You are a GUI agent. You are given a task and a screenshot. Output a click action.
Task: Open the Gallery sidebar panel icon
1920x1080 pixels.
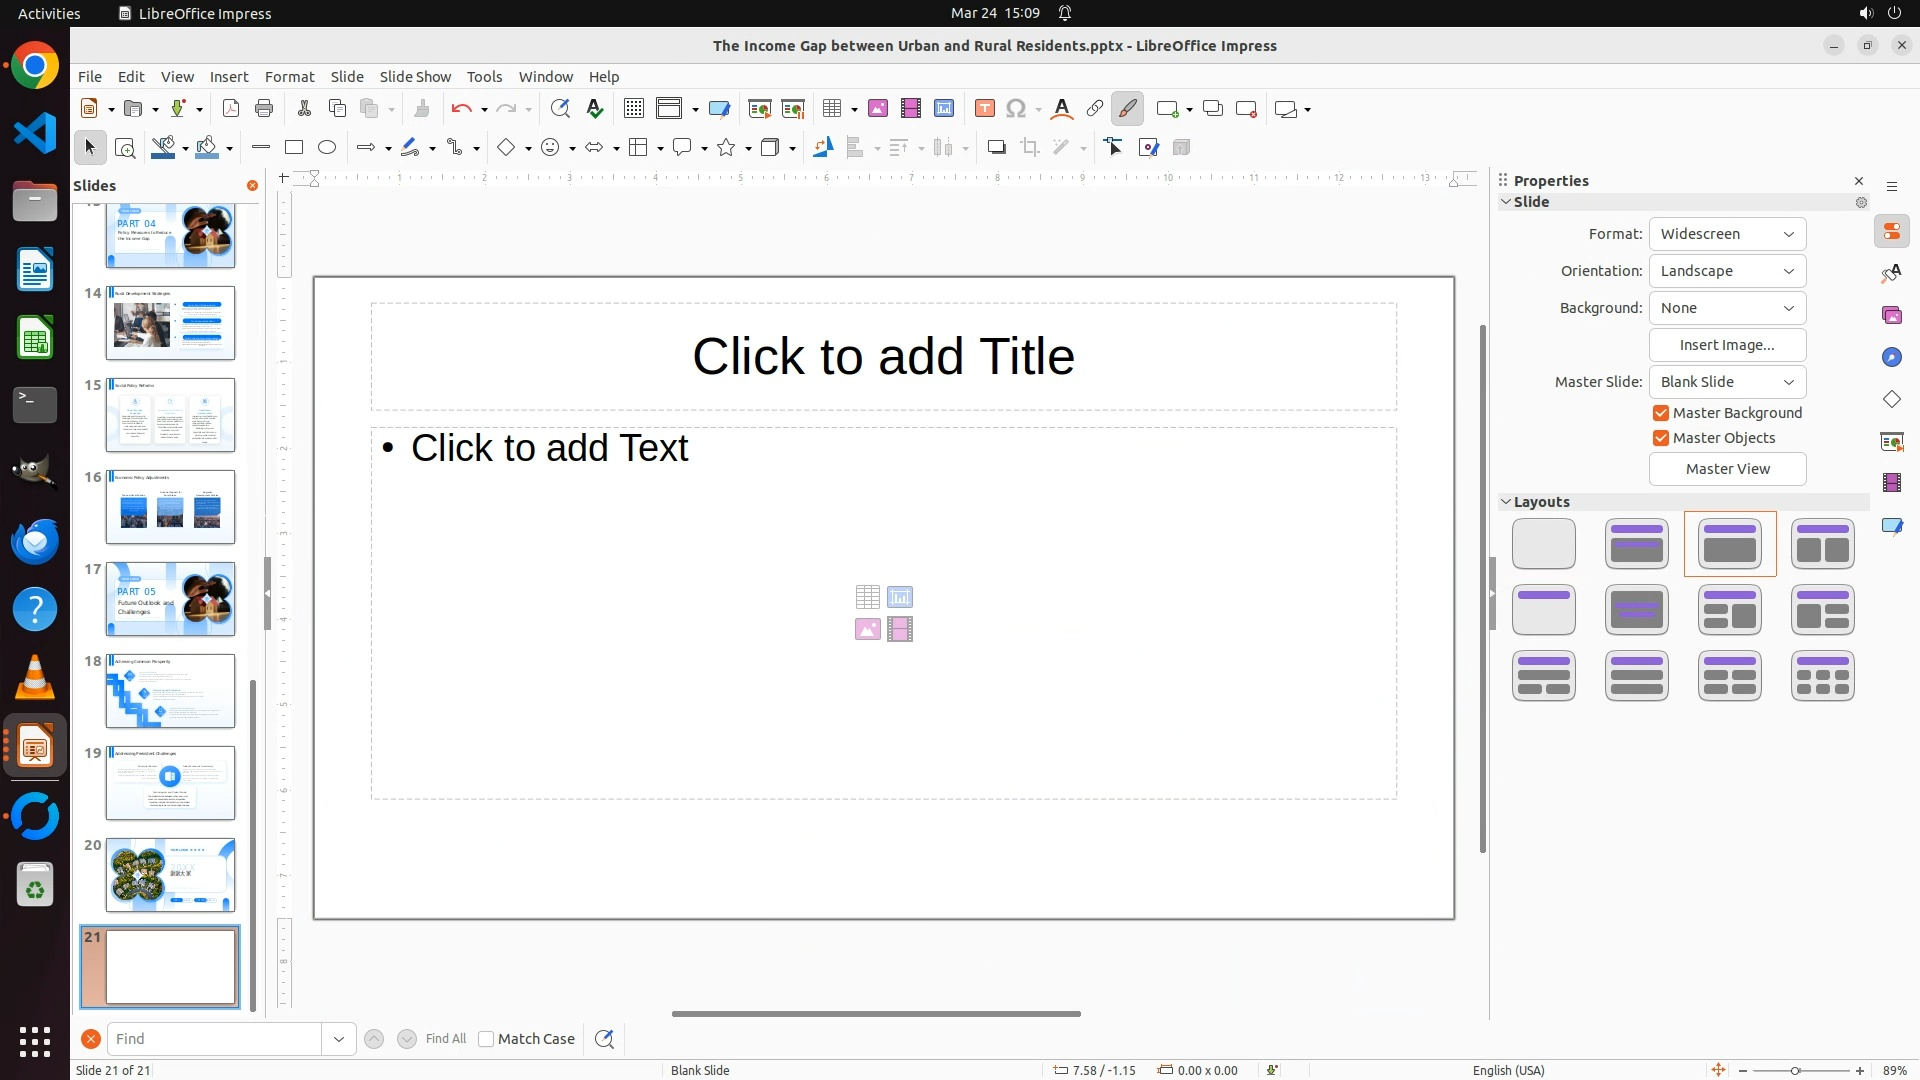click(x=1891, y=315)
